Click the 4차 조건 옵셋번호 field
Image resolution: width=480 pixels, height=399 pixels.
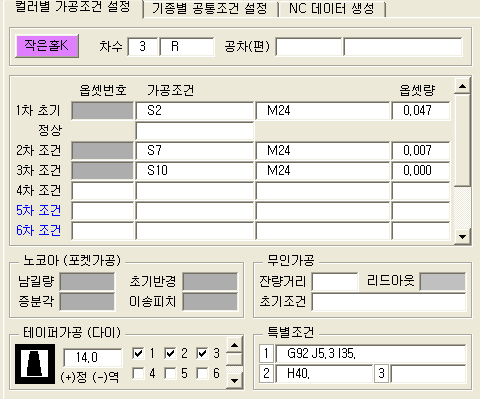coord(103,191)
